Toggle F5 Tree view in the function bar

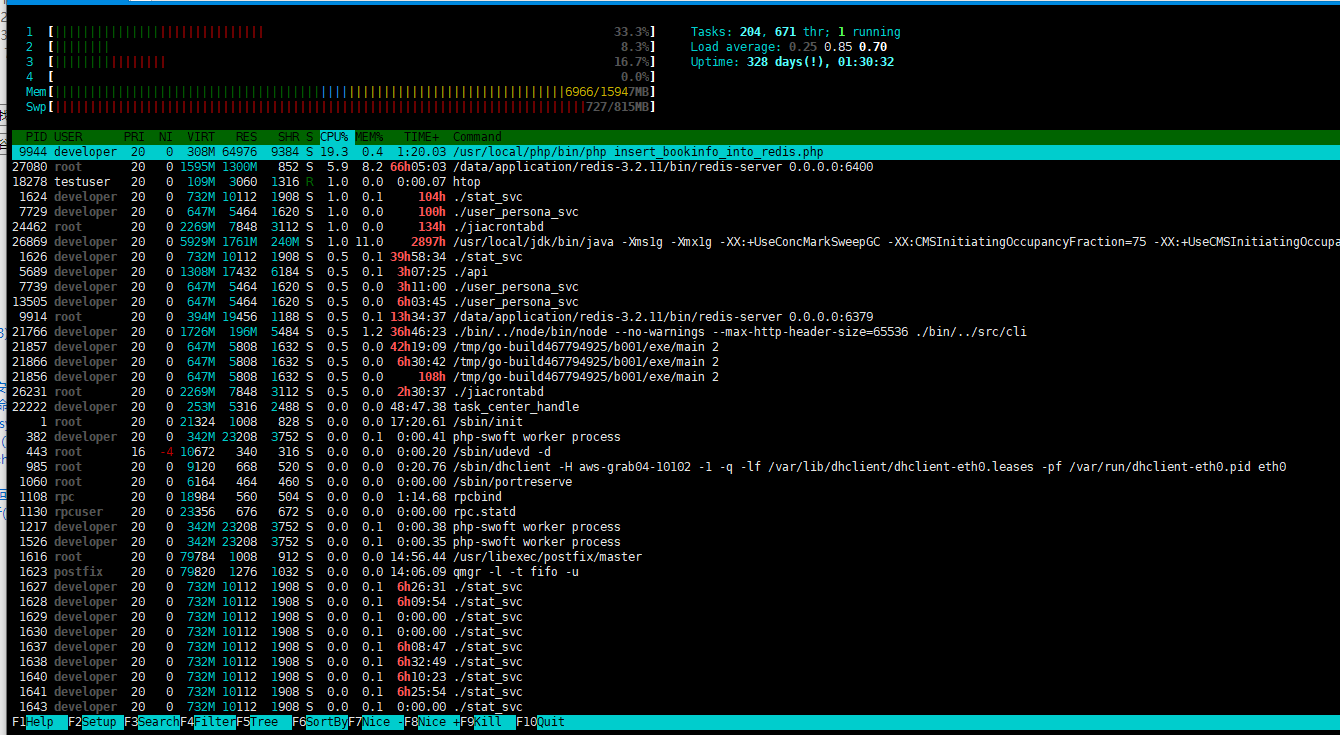(x=264, y=722)
